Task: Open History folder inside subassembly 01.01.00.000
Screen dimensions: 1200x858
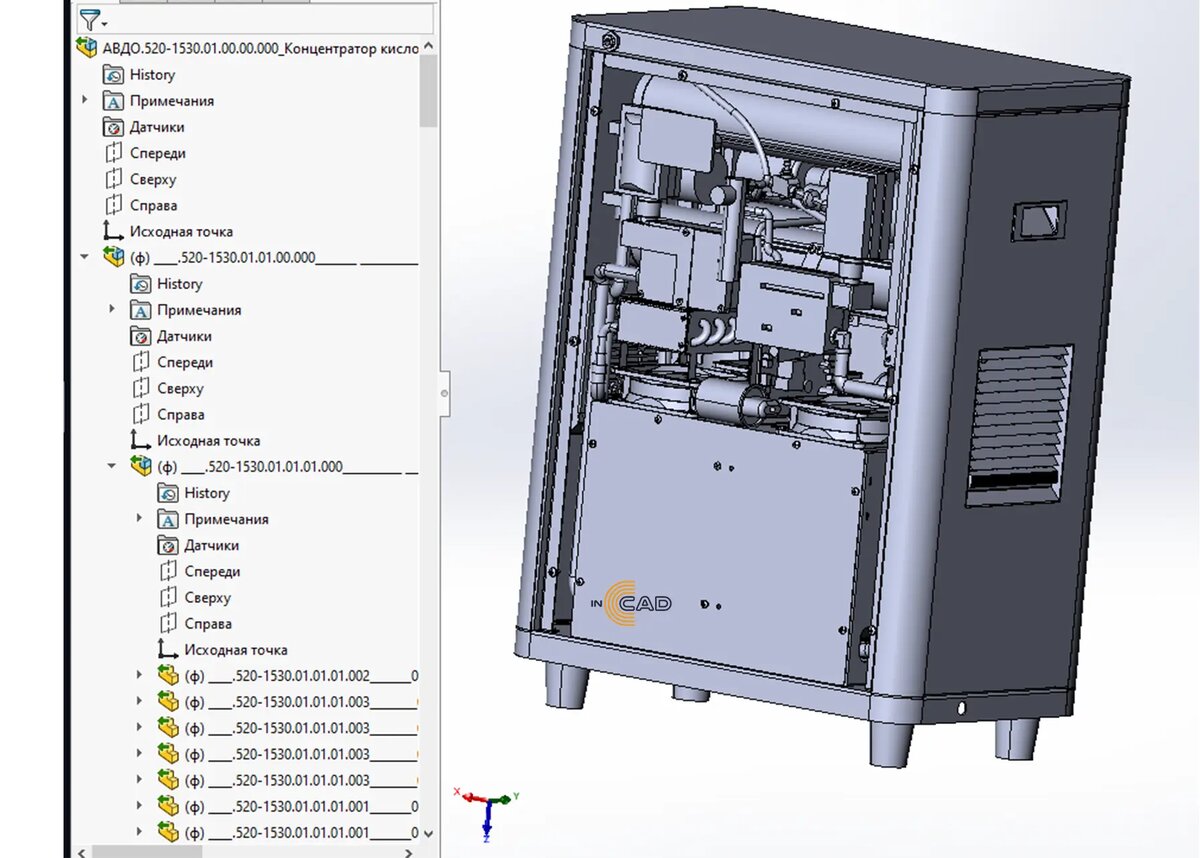Action: pos(166,284)
